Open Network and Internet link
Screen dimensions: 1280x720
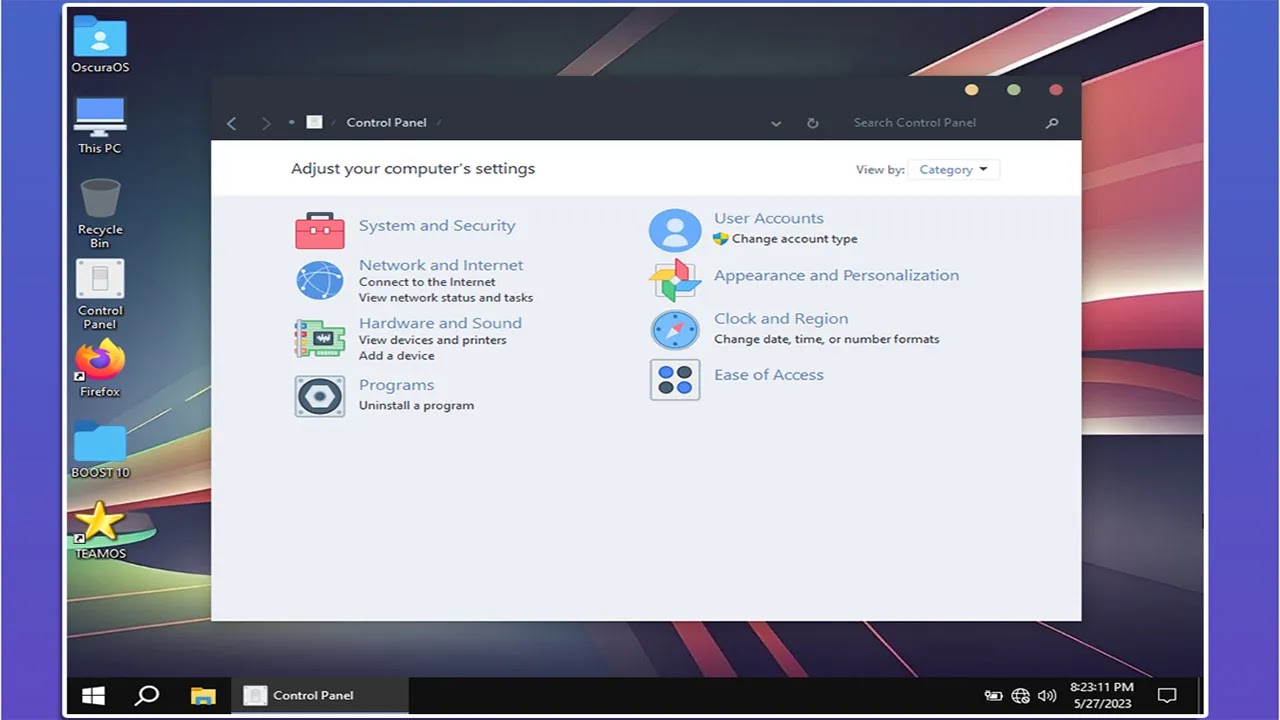441,265
